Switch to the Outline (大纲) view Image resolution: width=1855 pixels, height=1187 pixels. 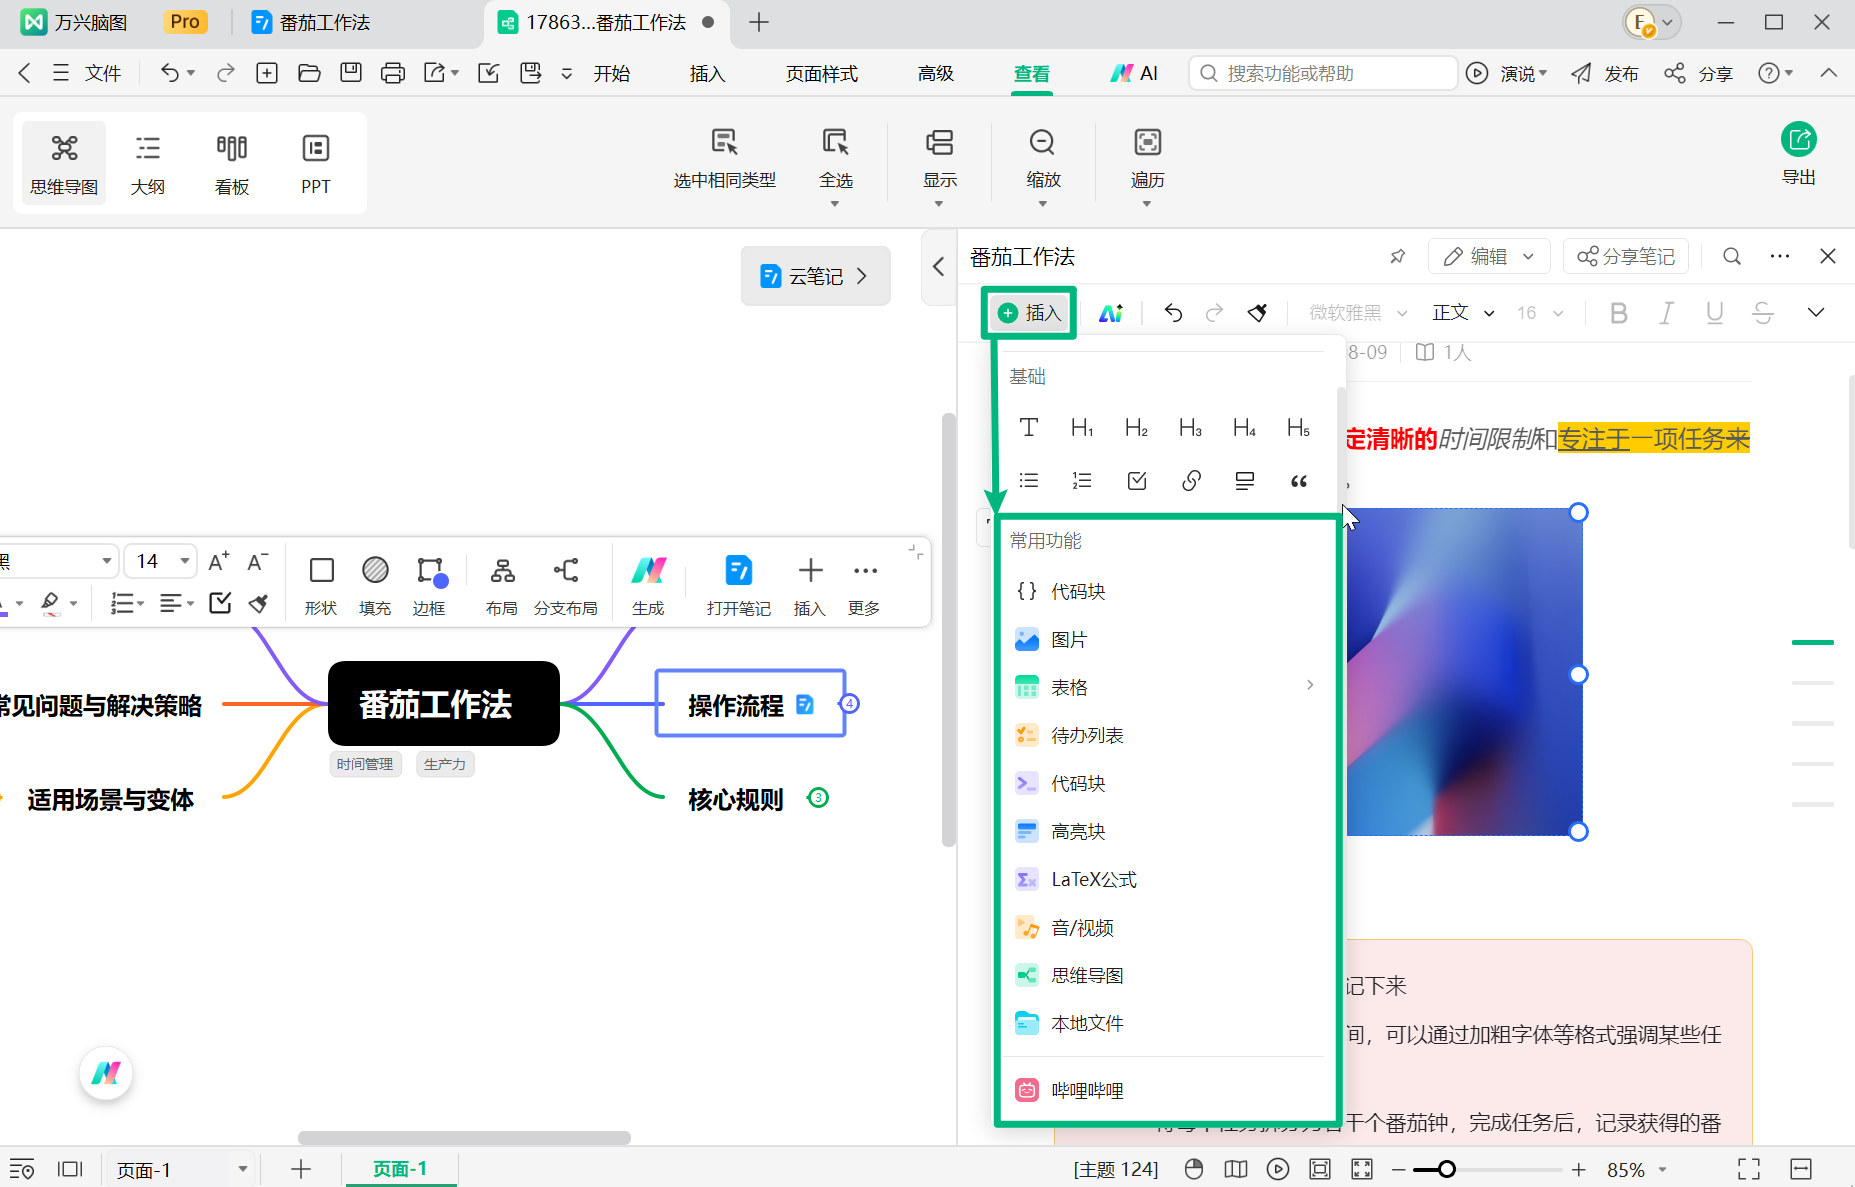point(148,163)
